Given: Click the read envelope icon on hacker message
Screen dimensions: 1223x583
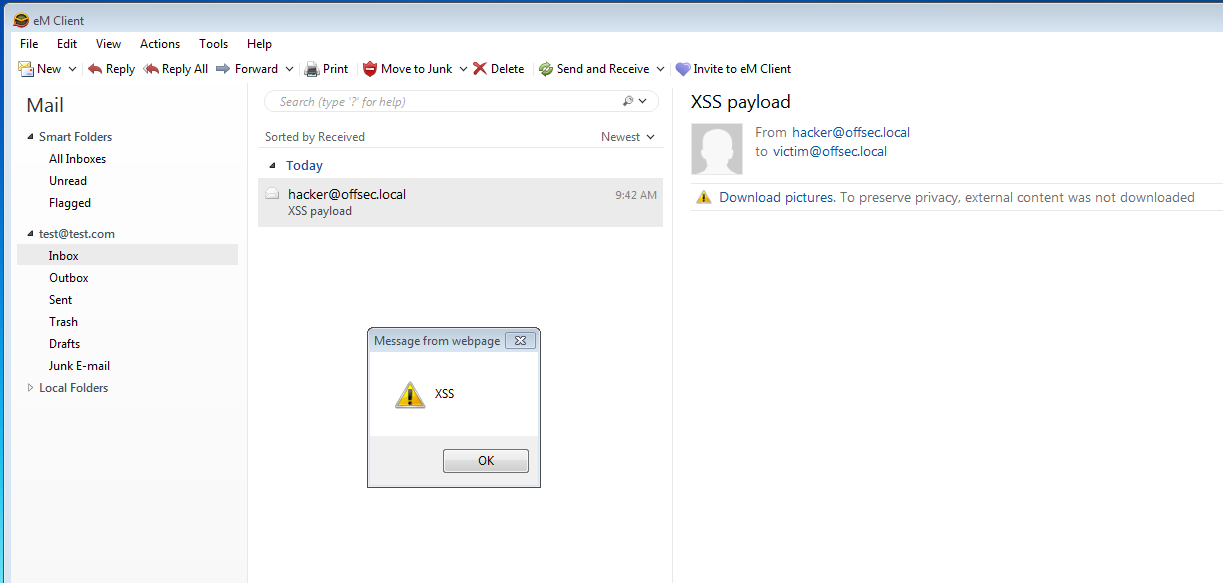Looking at the screenshot, I should click(272, 194).
